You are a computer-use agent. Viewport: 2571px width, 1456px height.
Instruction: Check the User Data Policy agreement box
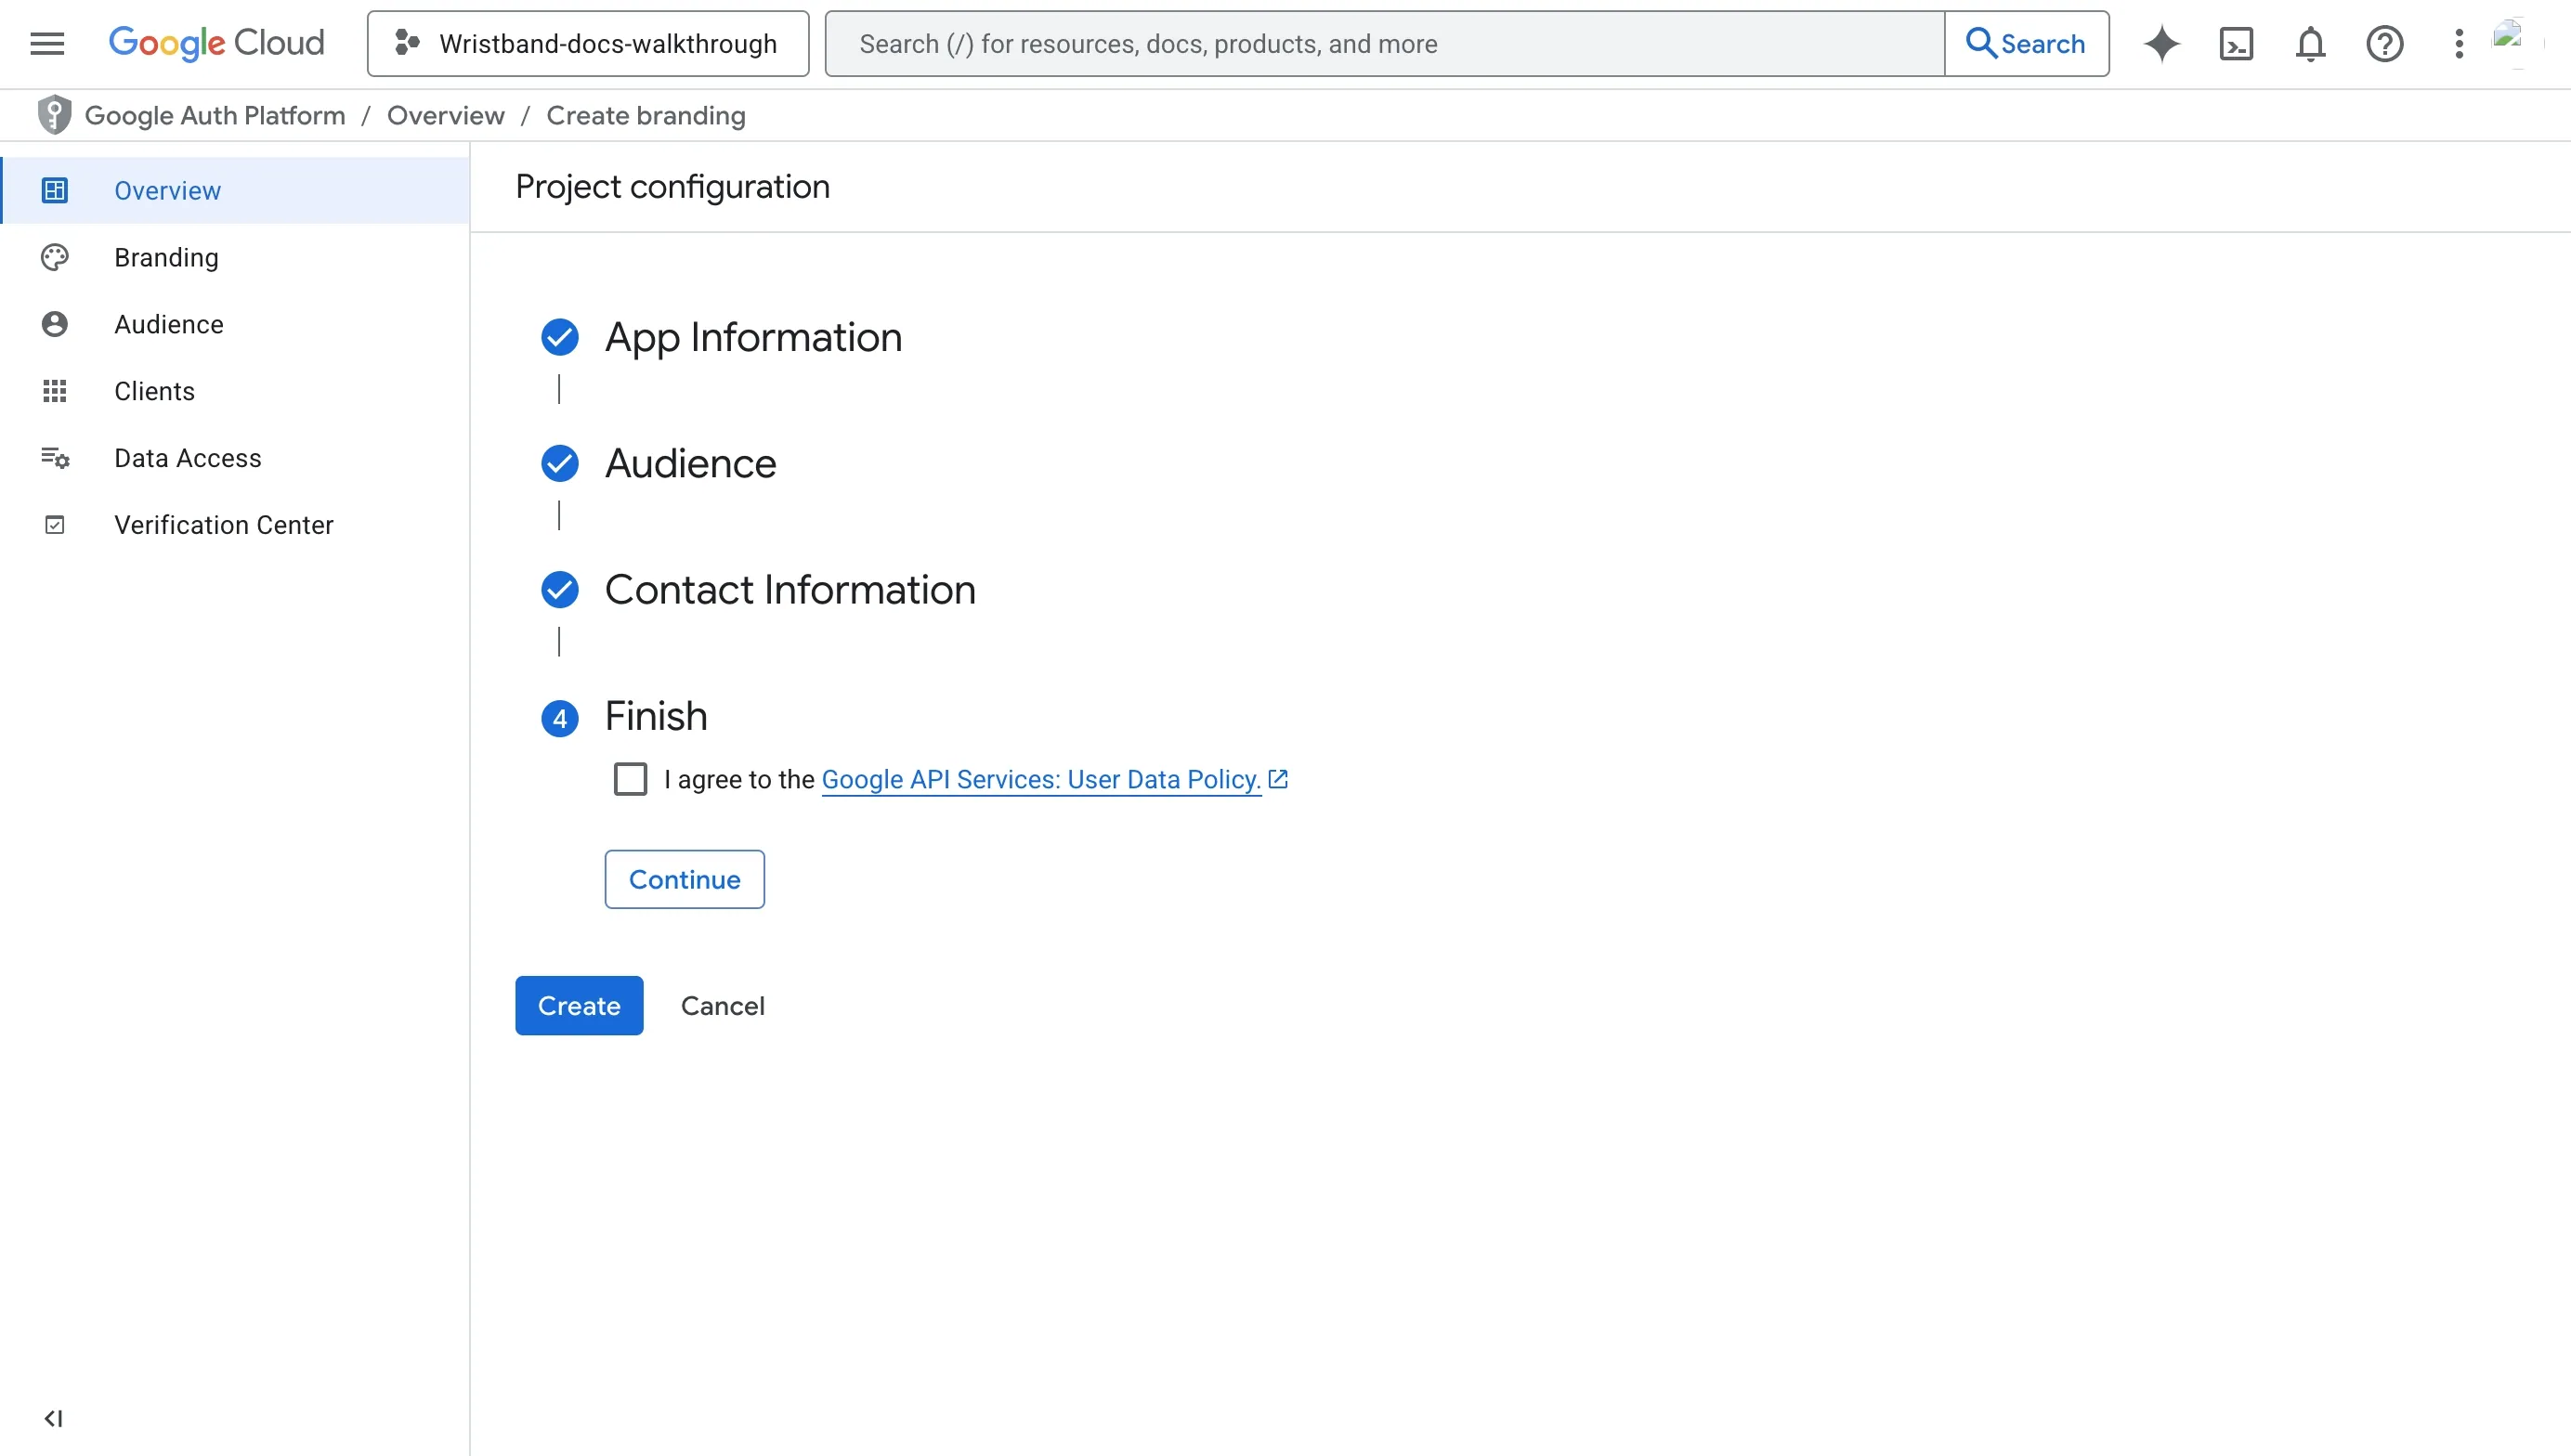[x=630, y=779]
